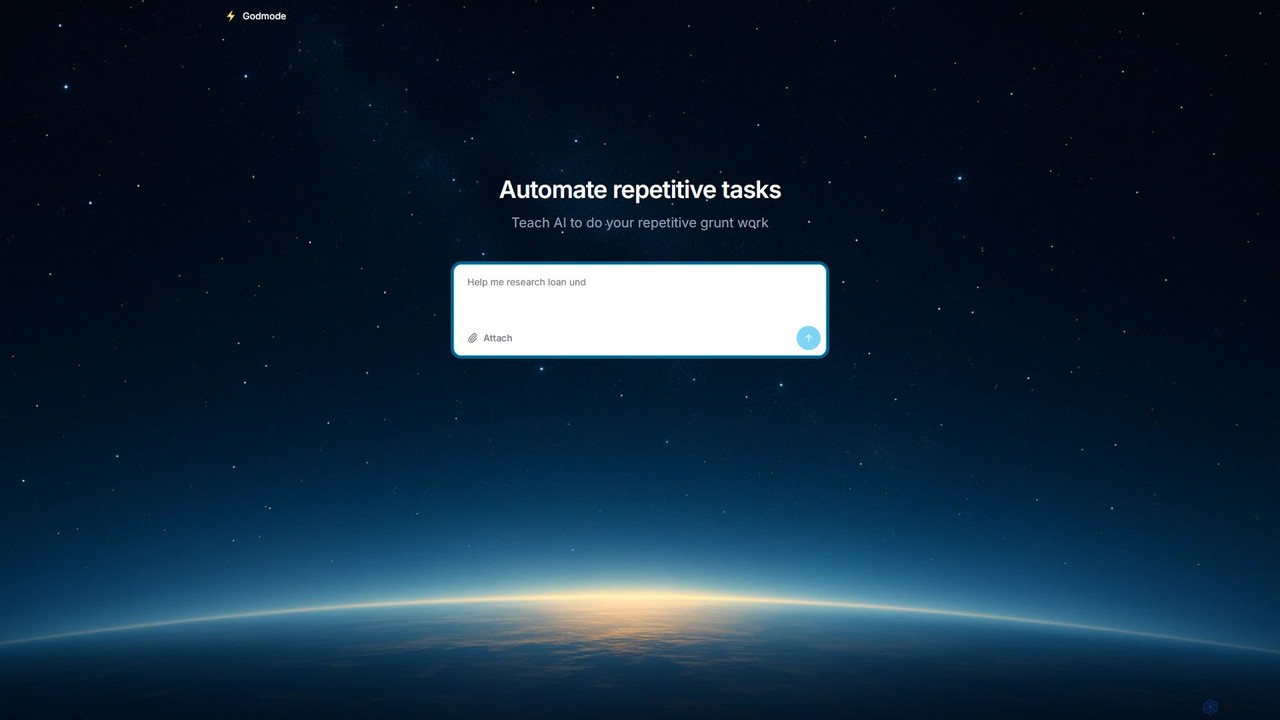Click the paperclip Attach icon
The width and height of the screenshot is (1280, 720).
[473, 338]
